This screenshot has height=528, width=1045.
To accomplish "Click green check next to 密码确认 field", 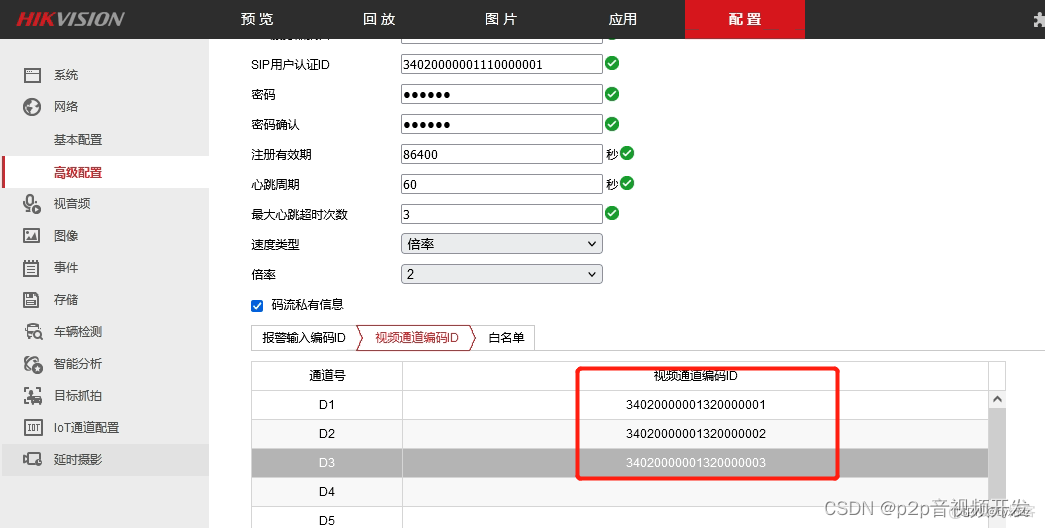I will pos(612,124).
